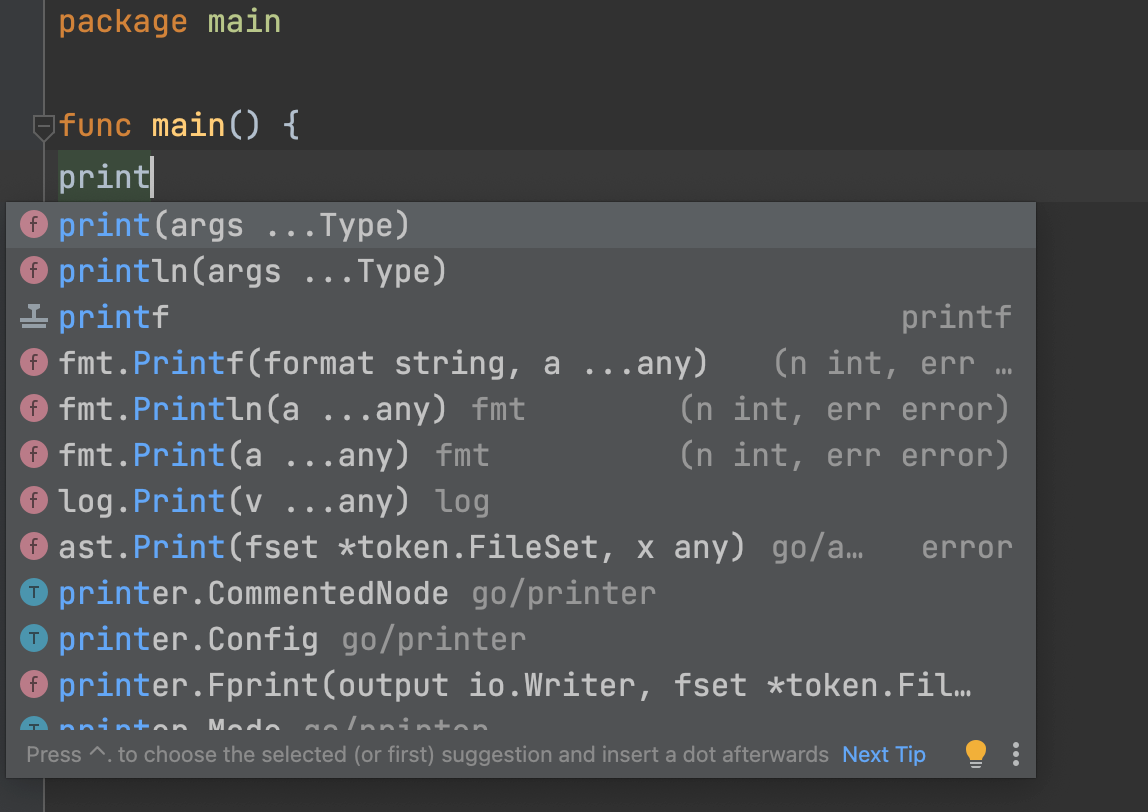The height and width of the screenshot is (812, 1148).
Task: Select the println(args ...Type) suggestion
Action: tap(252, 271)
